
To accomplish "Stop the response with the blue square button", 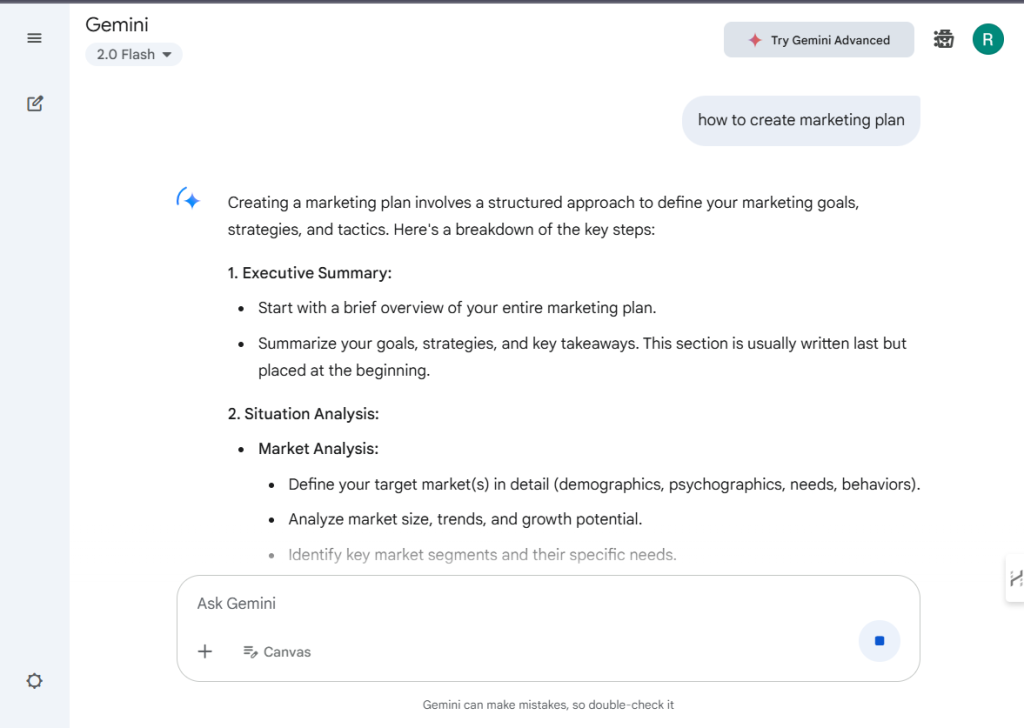I will click(x=879, y=641).
